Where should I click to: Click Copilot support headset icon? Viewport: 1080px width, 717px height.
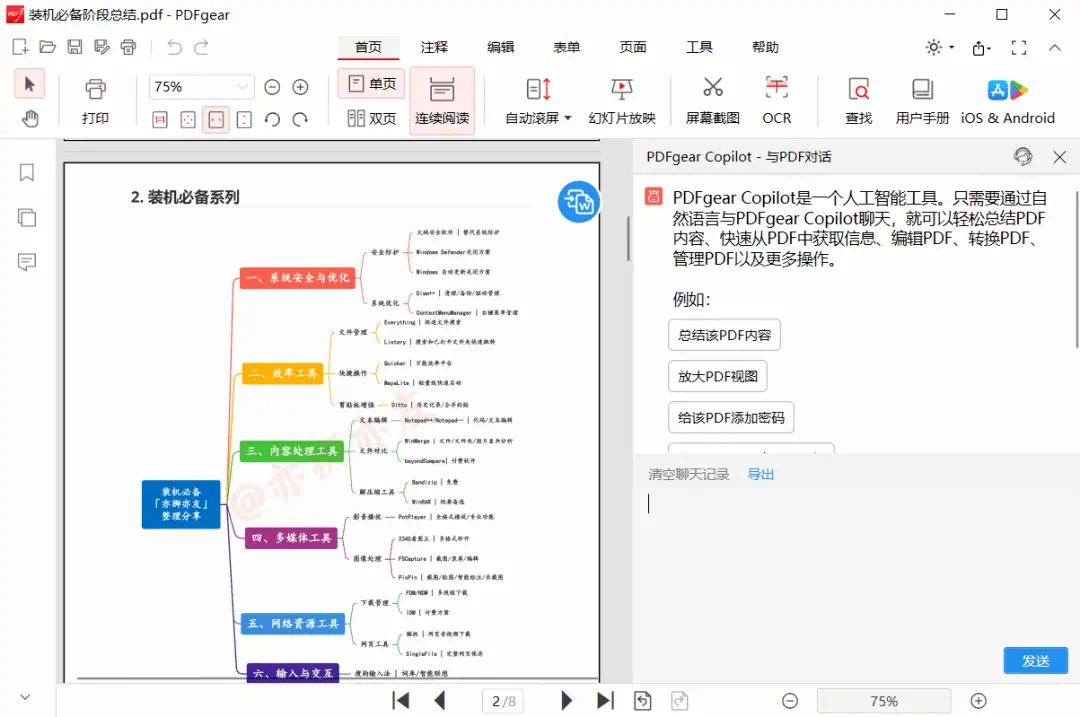[1023, 156]
